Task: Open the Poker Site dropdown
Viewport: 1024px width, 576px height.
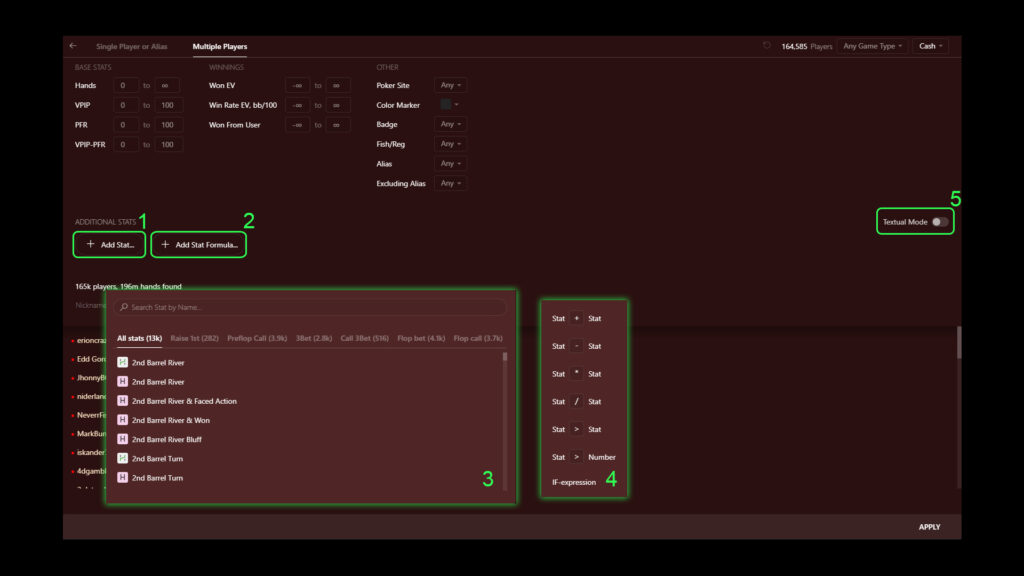Action: click(x=451, y=85)
